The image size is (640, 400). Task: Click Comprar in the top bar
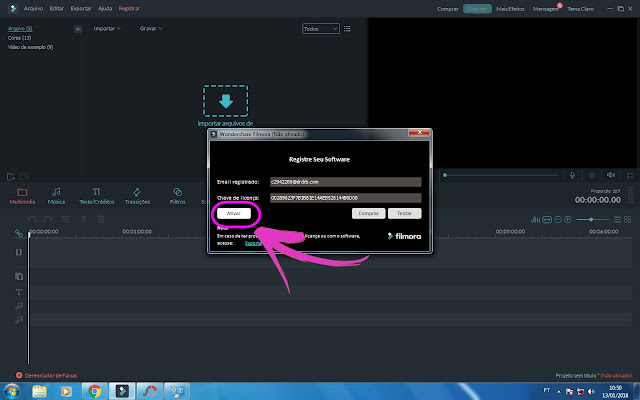(x=448, y=9)
